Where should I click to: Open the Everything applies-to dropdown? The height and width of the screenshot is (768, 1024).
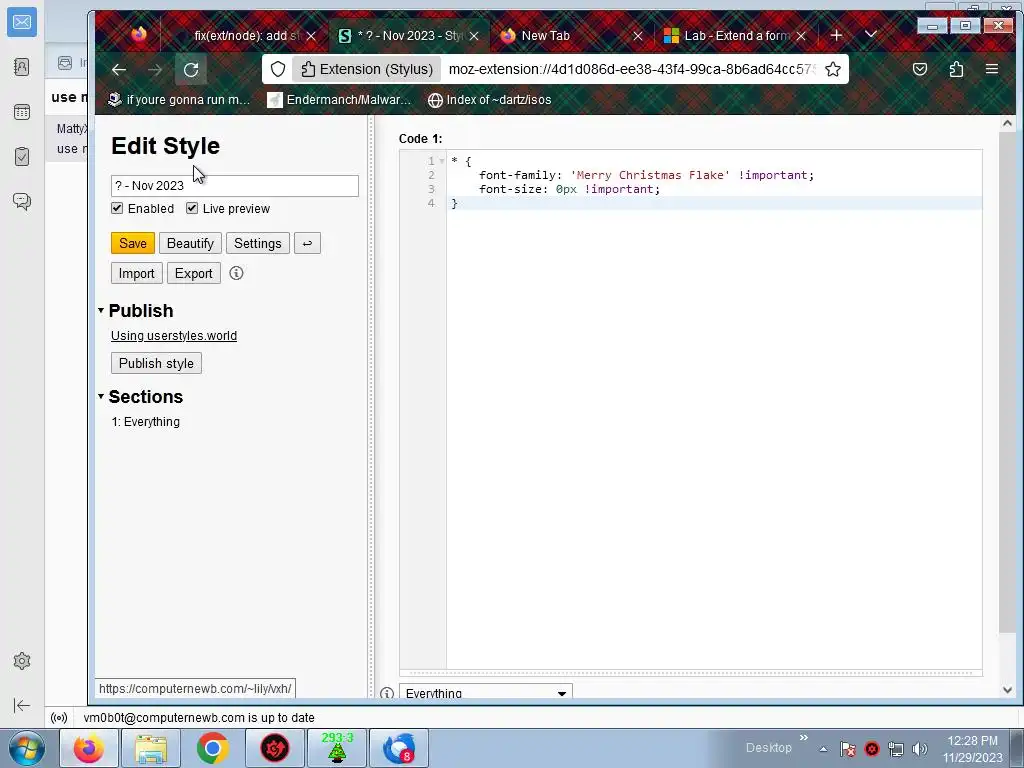click(485, 692)
